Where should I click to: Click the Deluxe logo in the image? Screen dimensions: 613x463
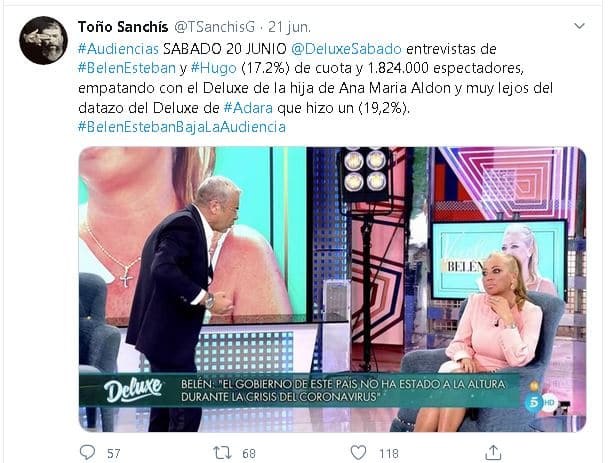tap(133, 389)
